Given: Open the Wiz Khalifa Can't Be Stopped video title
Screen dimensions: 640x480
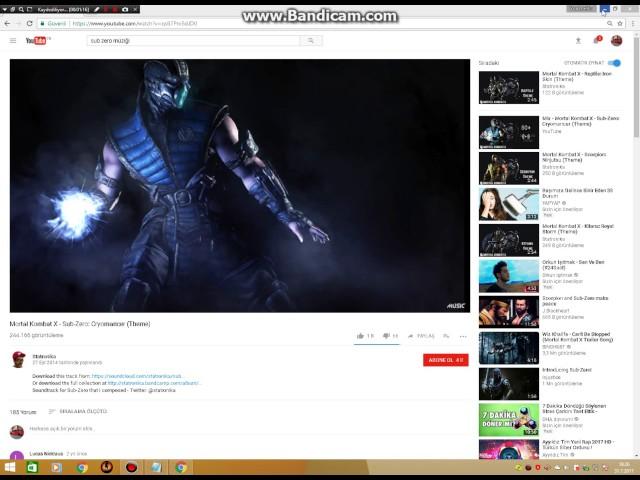Looking at the screenshot, I should [x=577, y=337].
